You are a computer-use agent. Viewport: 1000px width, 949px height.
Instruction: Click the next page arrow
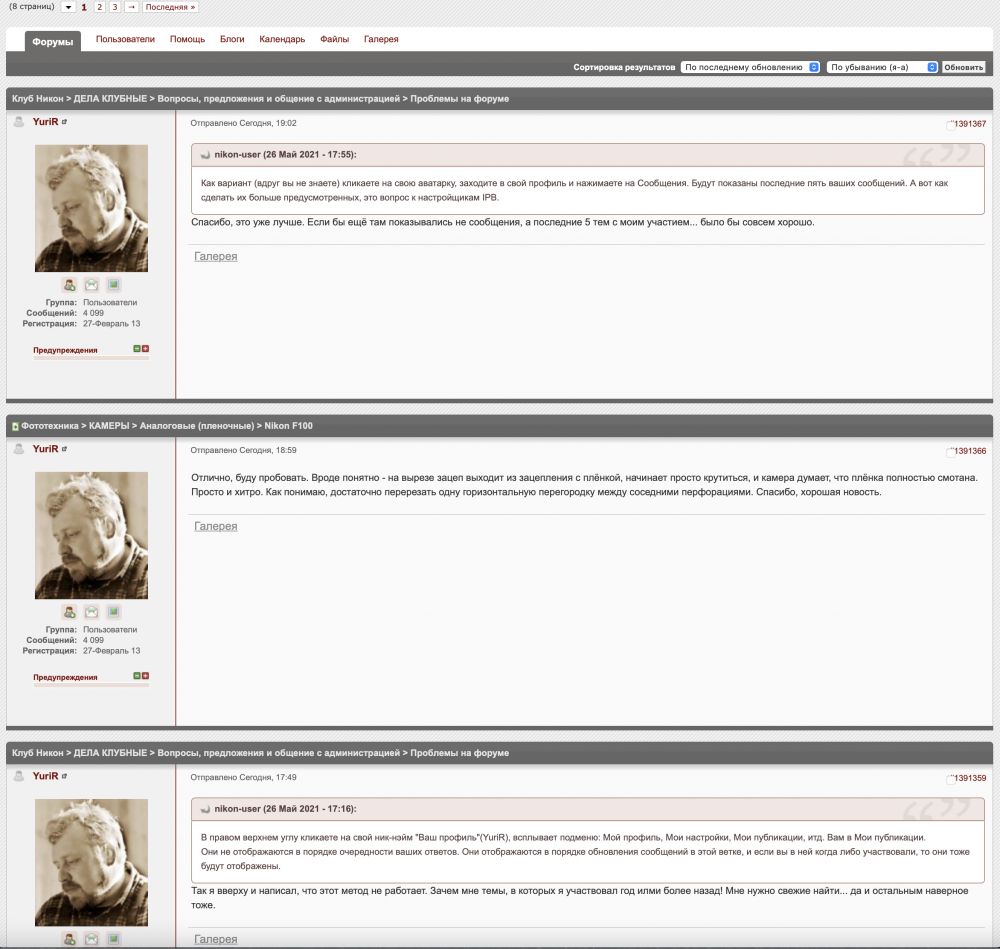click(x=131, y=7)
